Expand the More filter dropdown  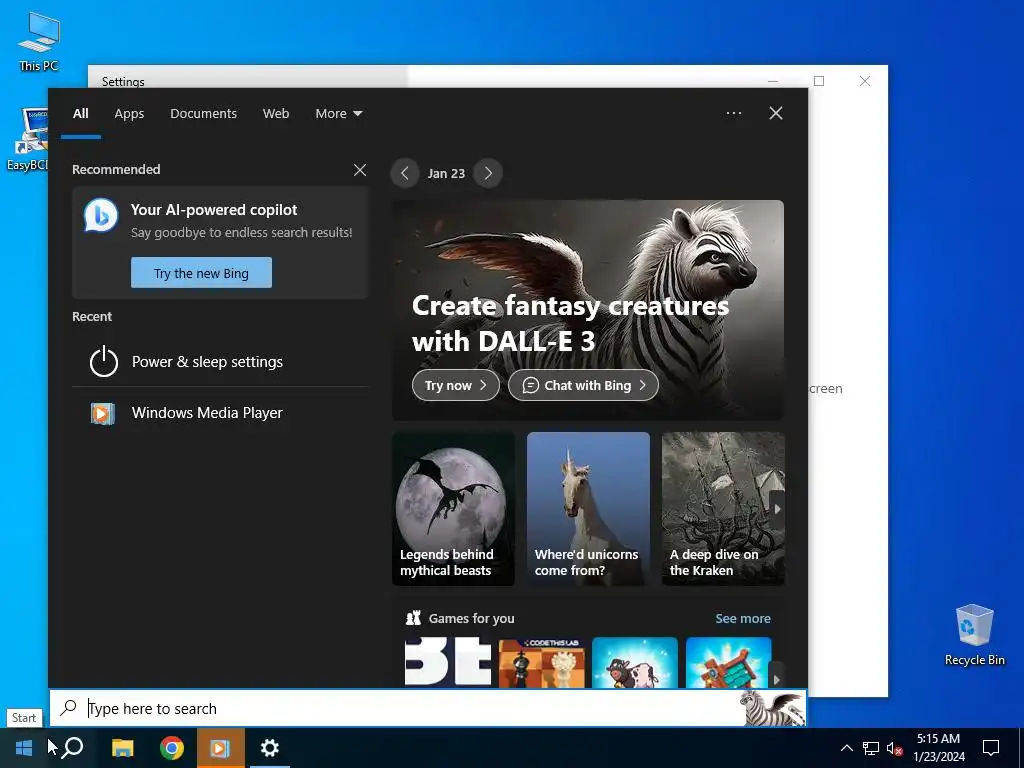338,114
